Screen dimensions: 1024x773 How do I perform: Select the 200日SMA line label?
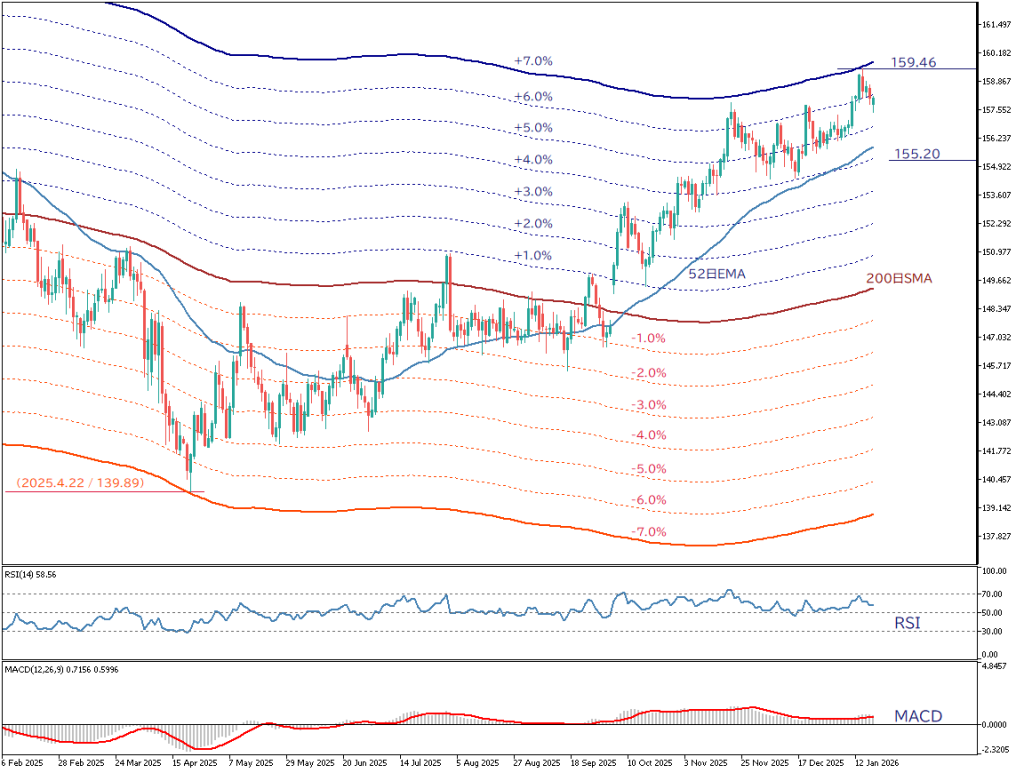pos(900,279)
